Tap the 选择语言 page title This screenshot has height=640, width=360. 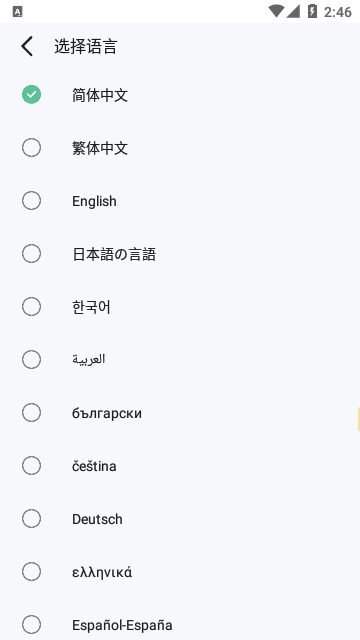click(86, 47)
